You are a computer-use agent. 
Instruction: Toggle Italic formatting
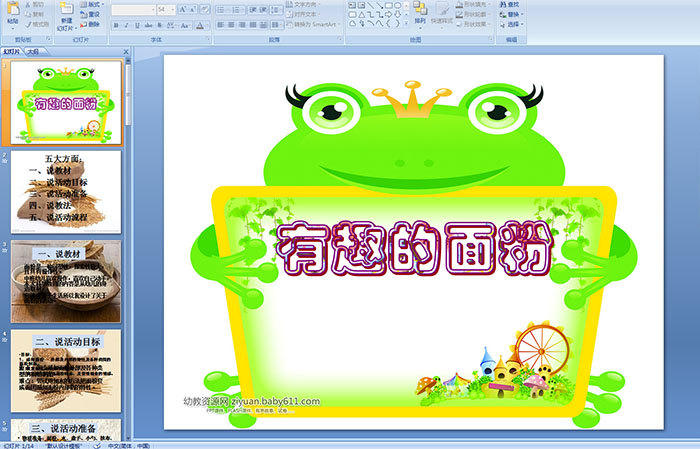point(126,25)
